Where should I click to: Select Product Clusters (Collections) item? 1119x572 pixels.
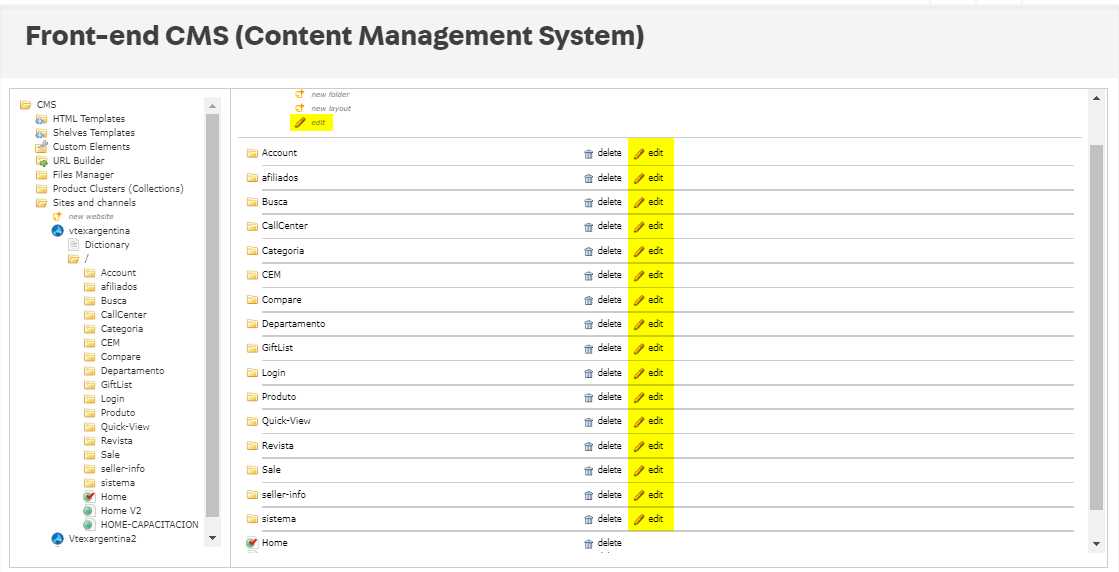pyautogui.click(x=118, y=189)
